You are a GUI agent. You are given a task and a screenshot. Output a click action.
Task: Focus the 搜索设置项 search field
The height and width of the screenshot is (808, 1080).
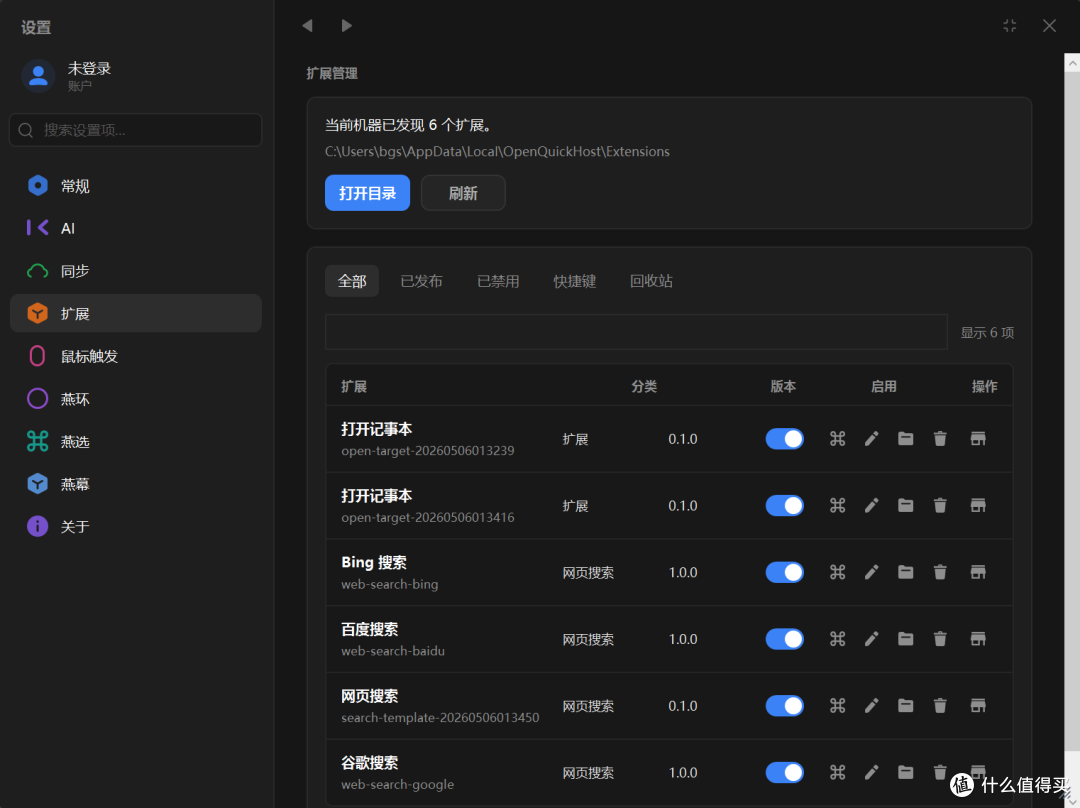coord(136,130)
